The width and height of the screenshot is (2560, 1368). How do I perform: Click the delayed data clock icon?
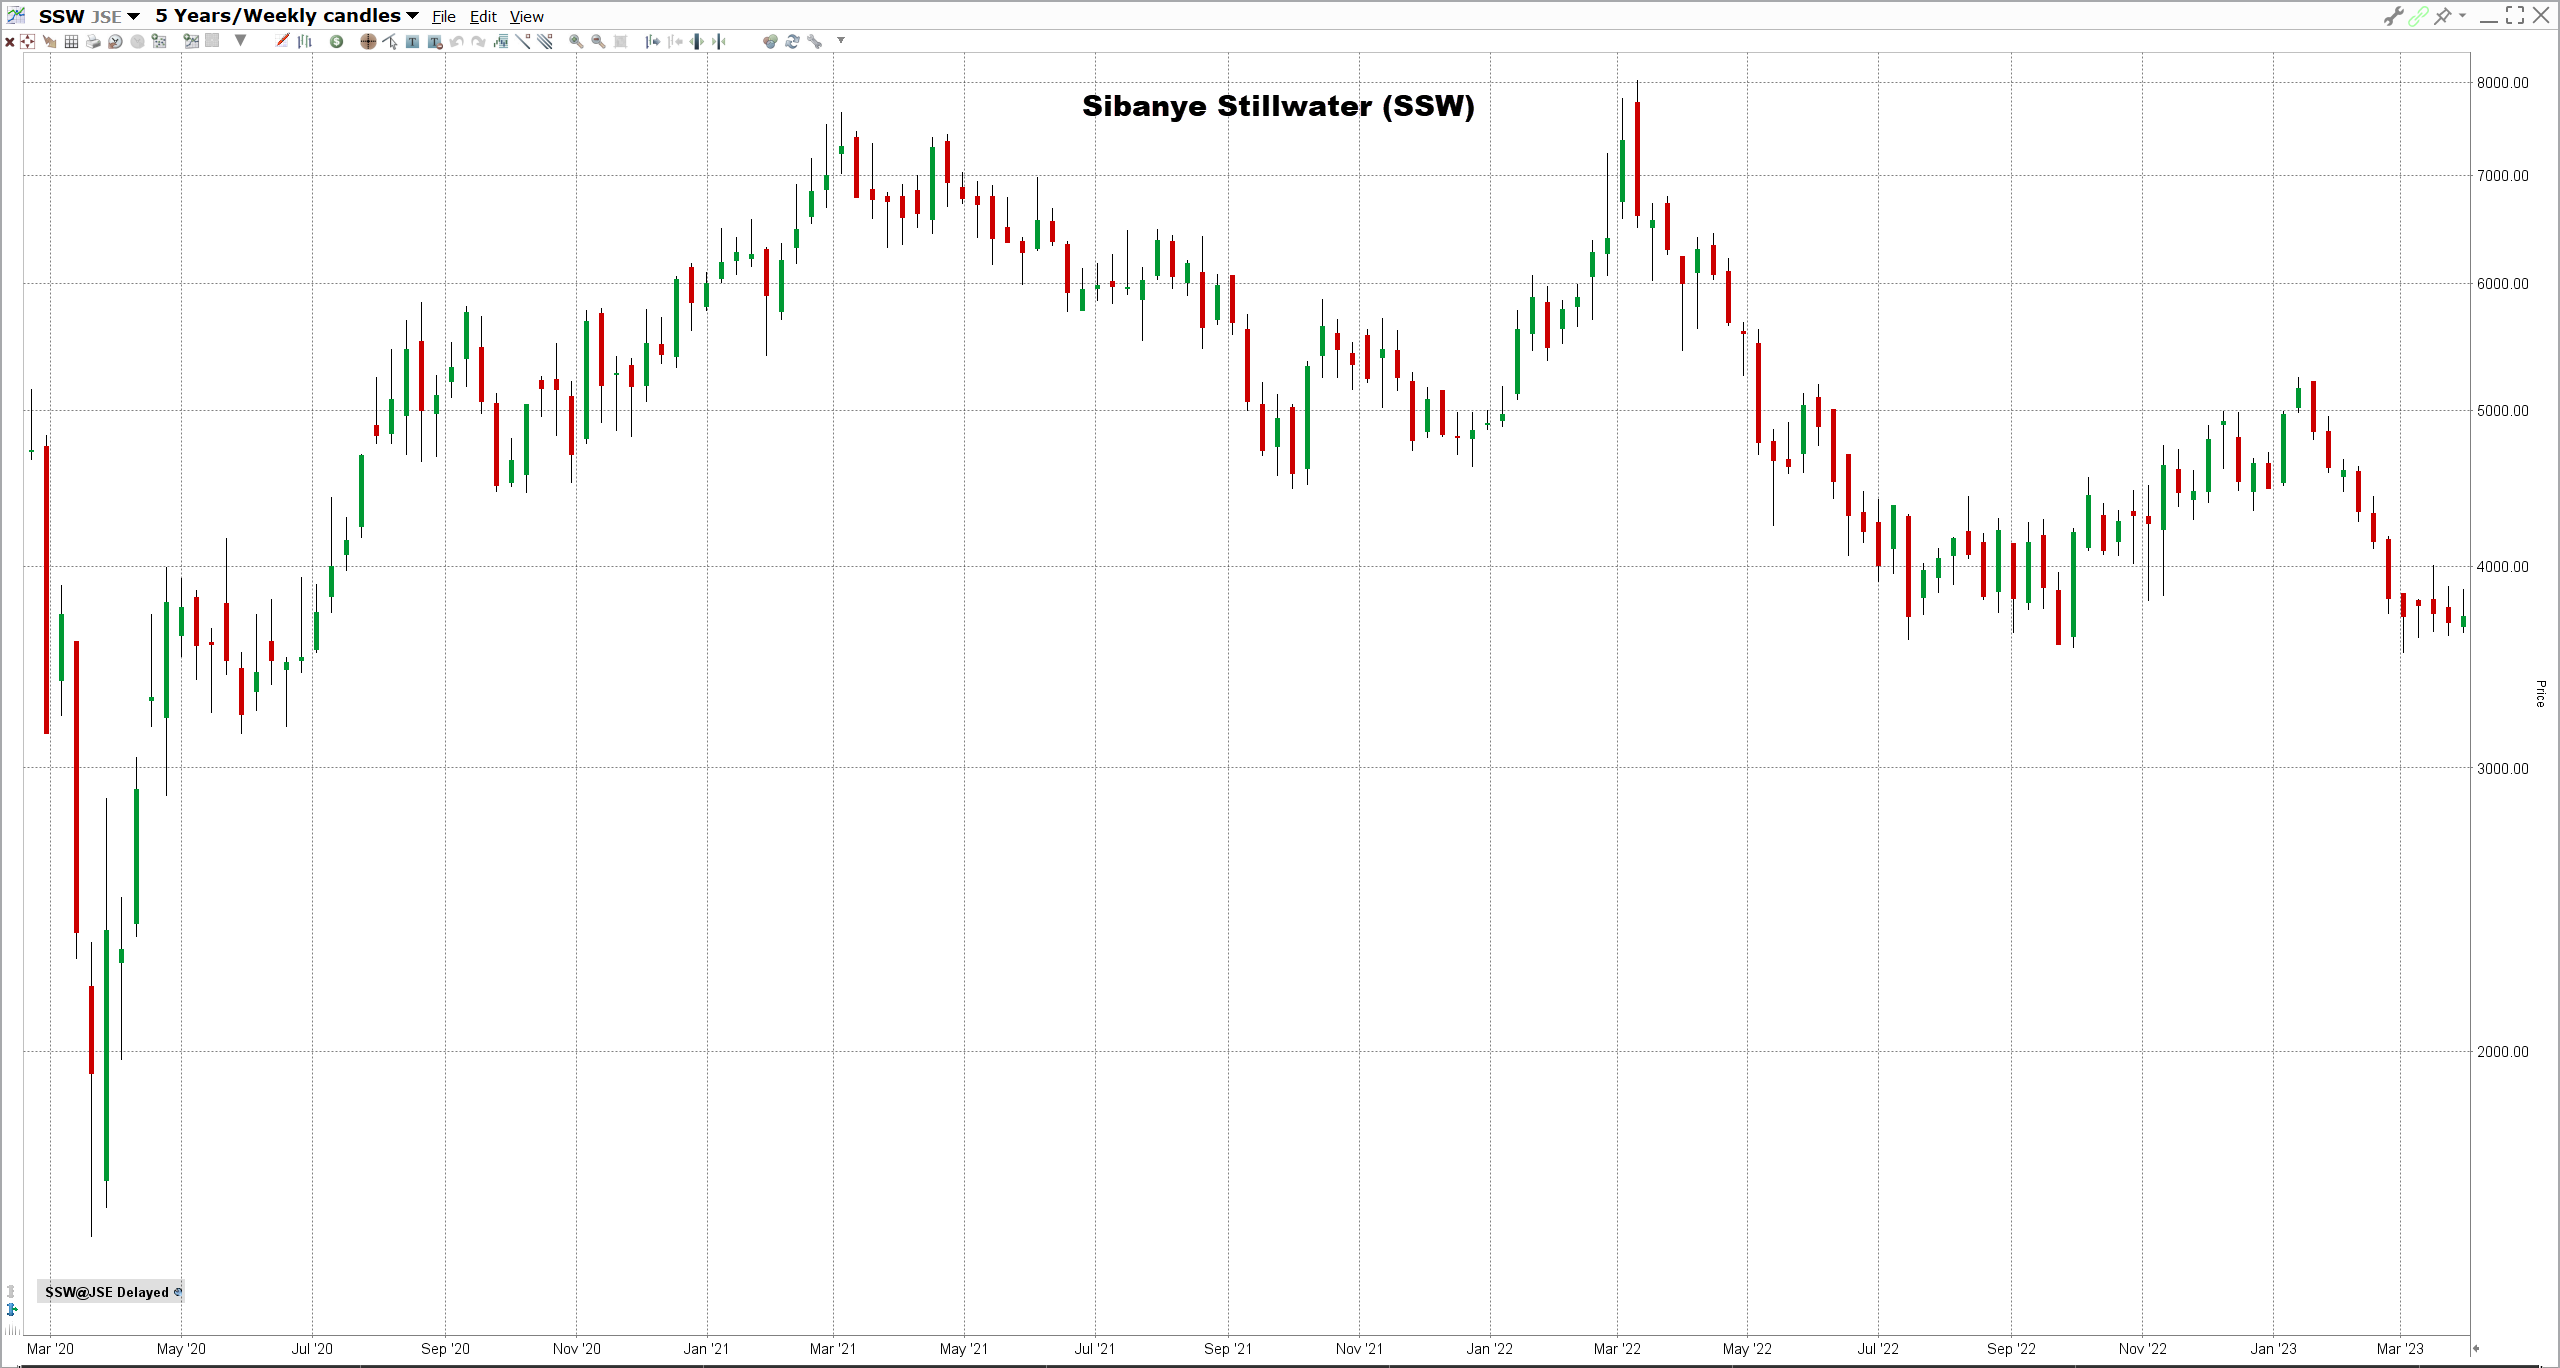pos(178,1292)
